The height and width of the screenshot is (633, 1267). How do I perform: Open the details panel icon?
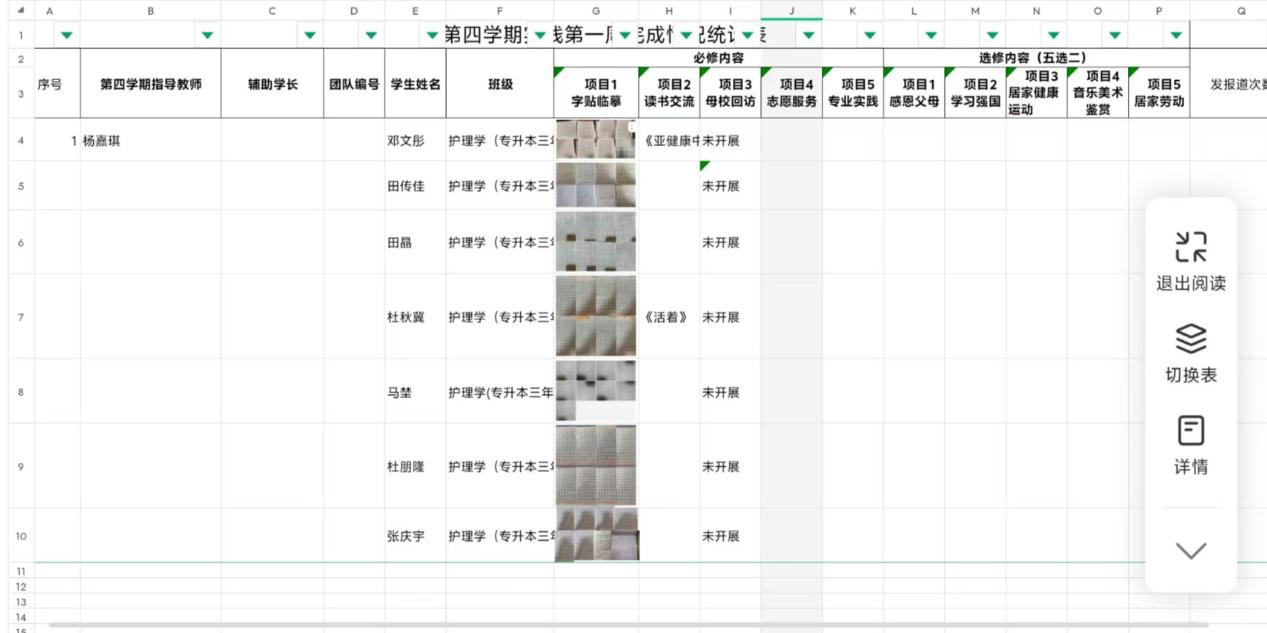tap(1190, 431)
